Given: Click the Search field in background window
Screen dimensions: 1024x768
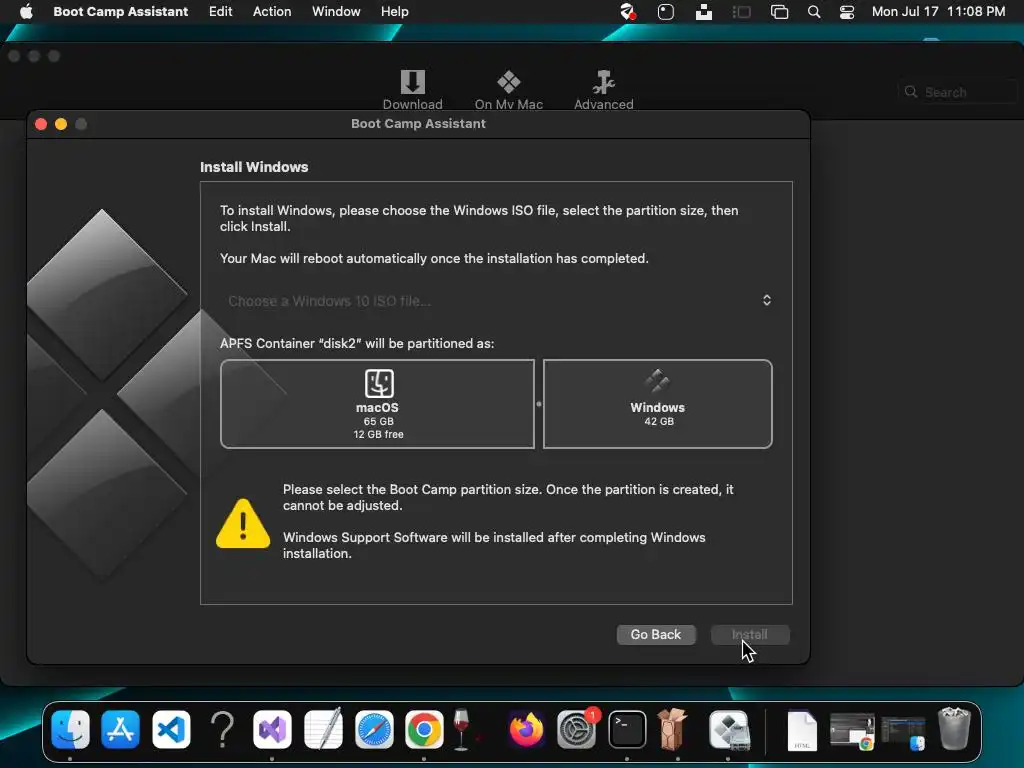Looking at the screenshot, I should [959, 92].
